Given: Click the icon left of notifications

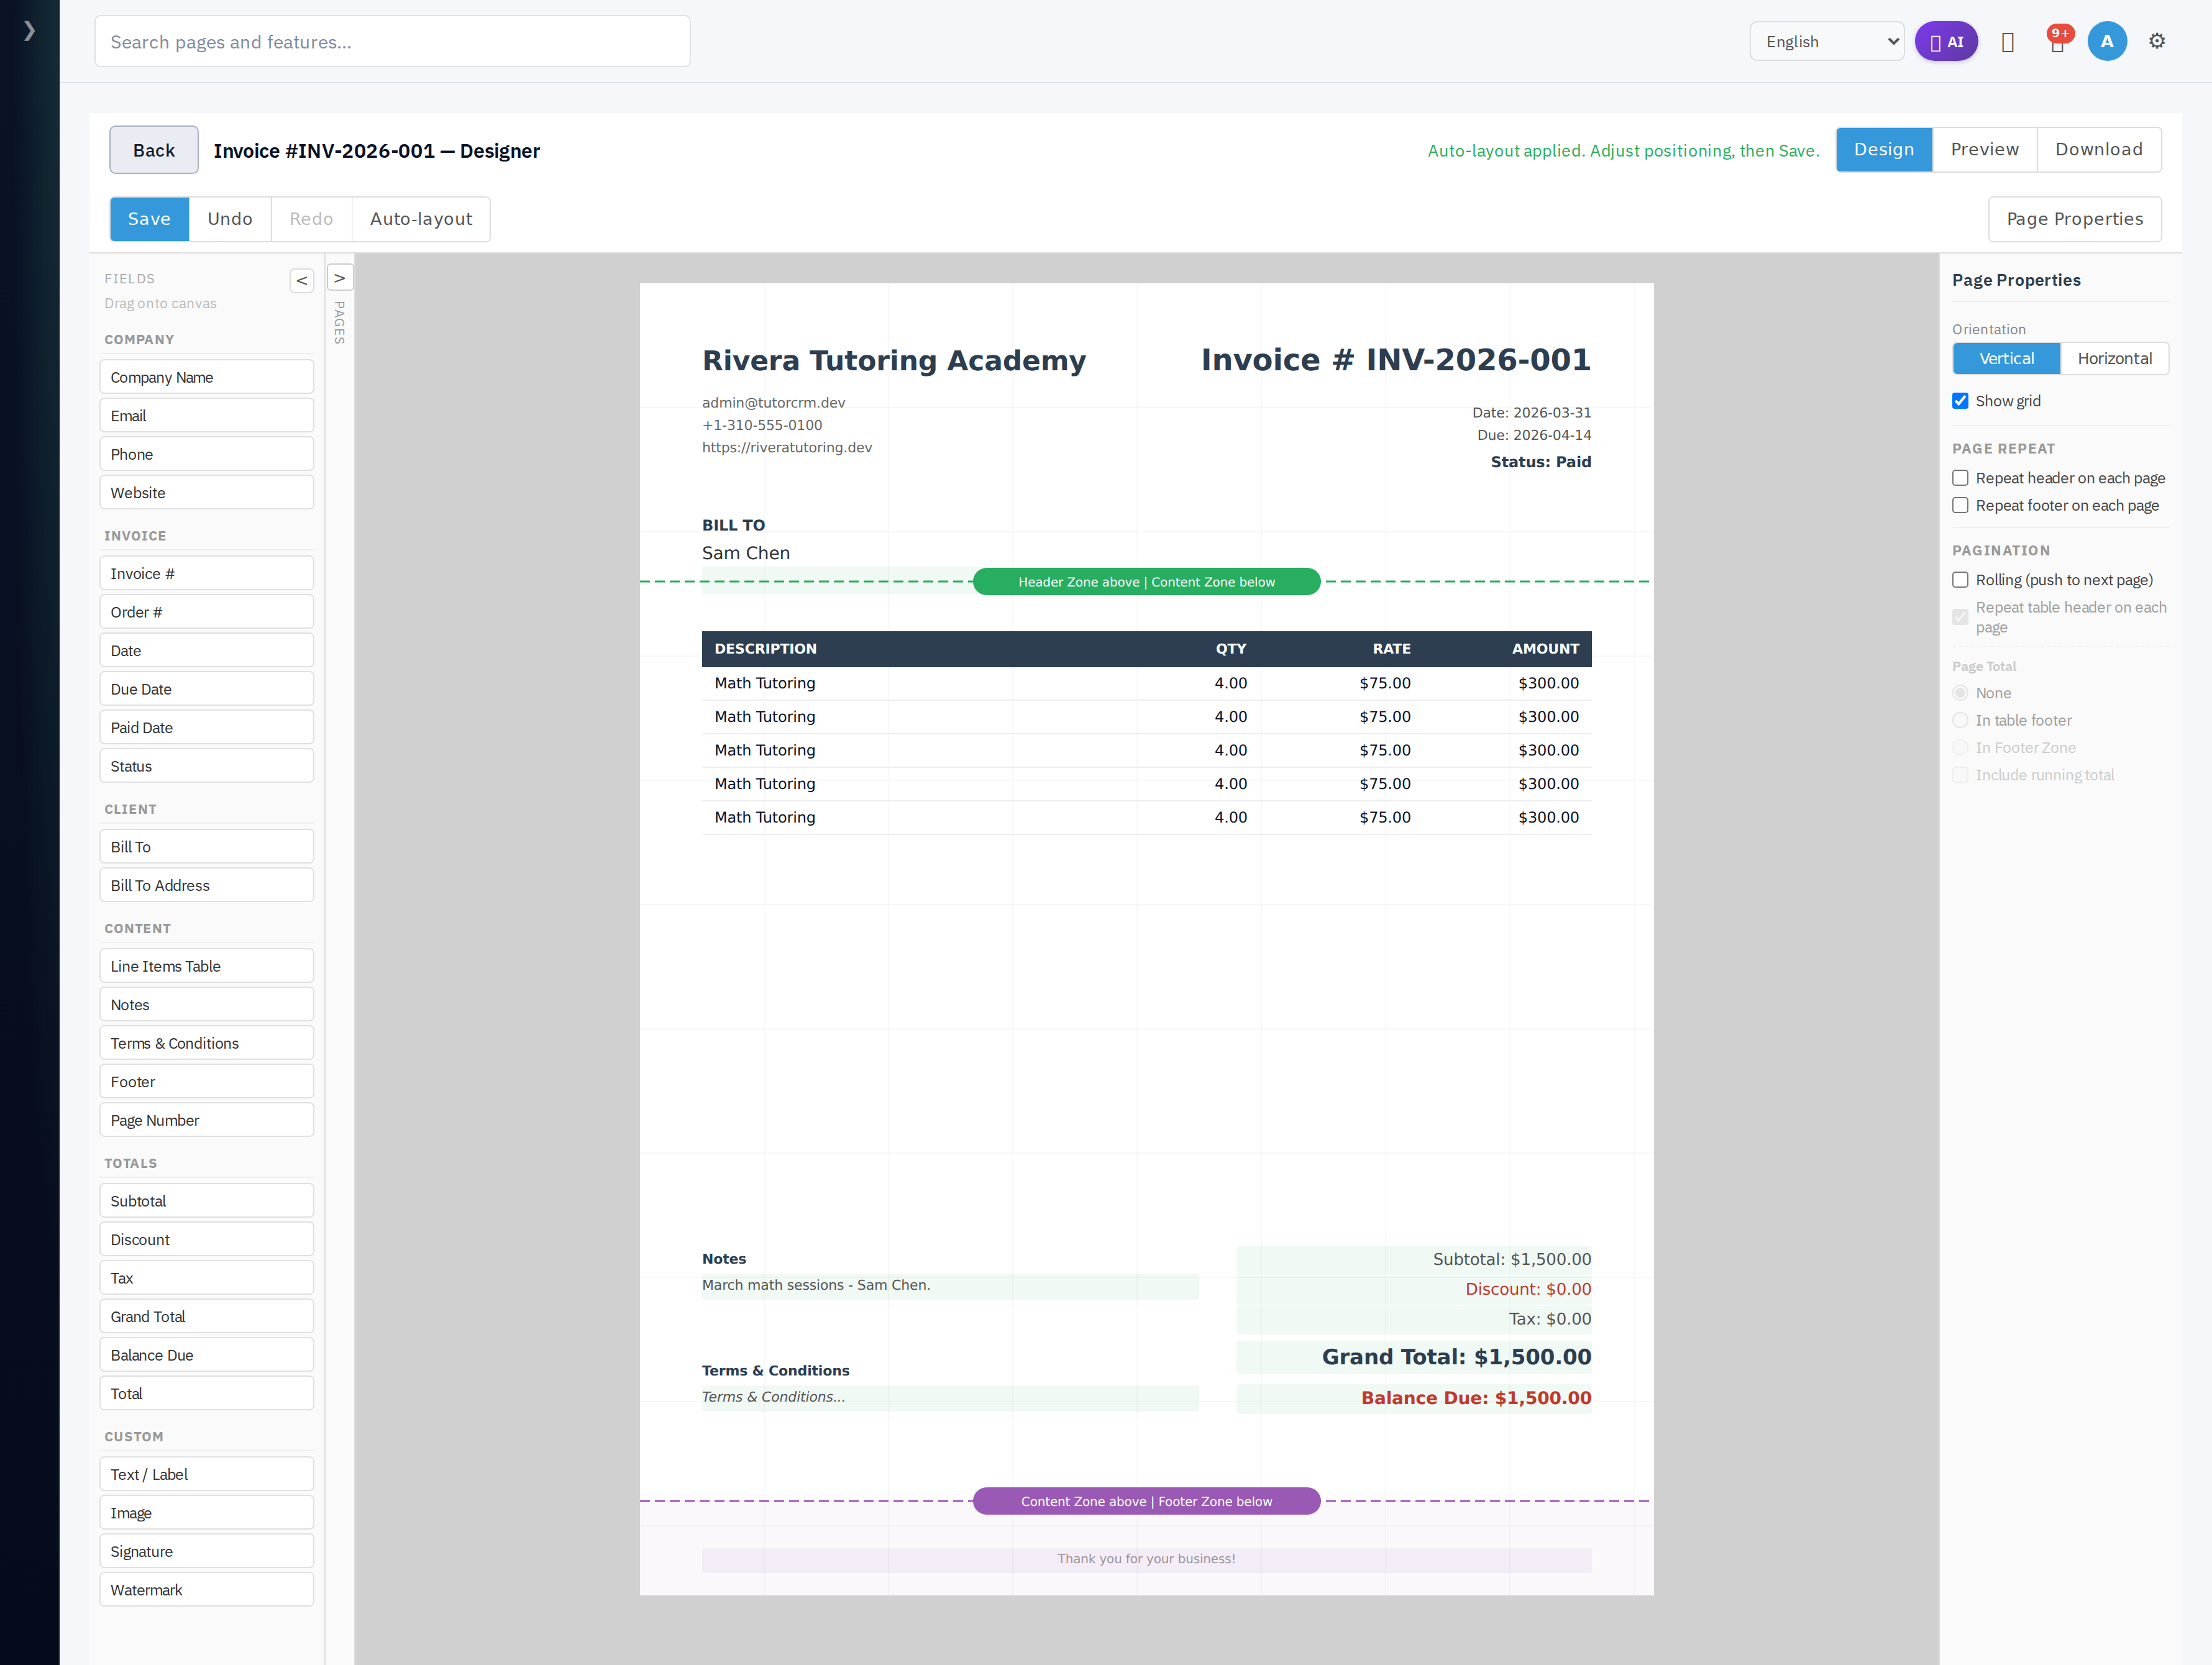Looking at the screenshot, I should click(2007, 42).
